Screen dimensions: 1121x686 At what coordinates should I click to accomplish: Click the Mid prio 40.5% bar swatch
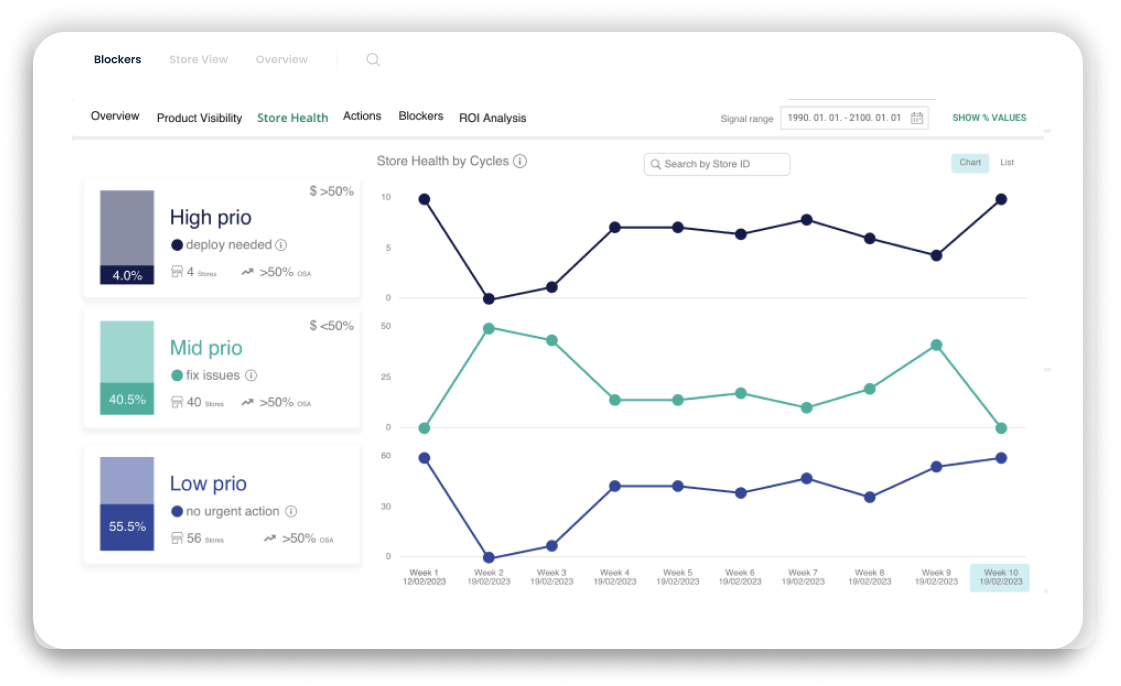127,399
